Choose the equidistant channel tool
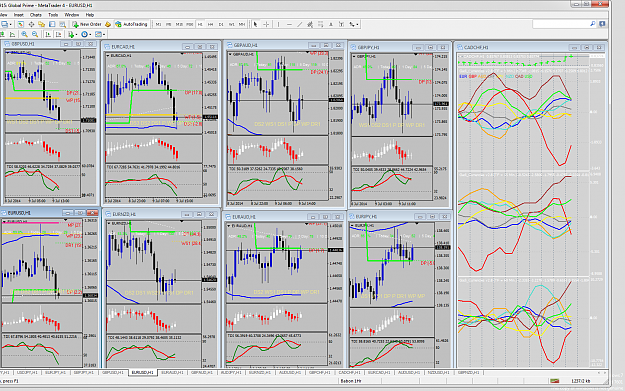 [310, 24]
